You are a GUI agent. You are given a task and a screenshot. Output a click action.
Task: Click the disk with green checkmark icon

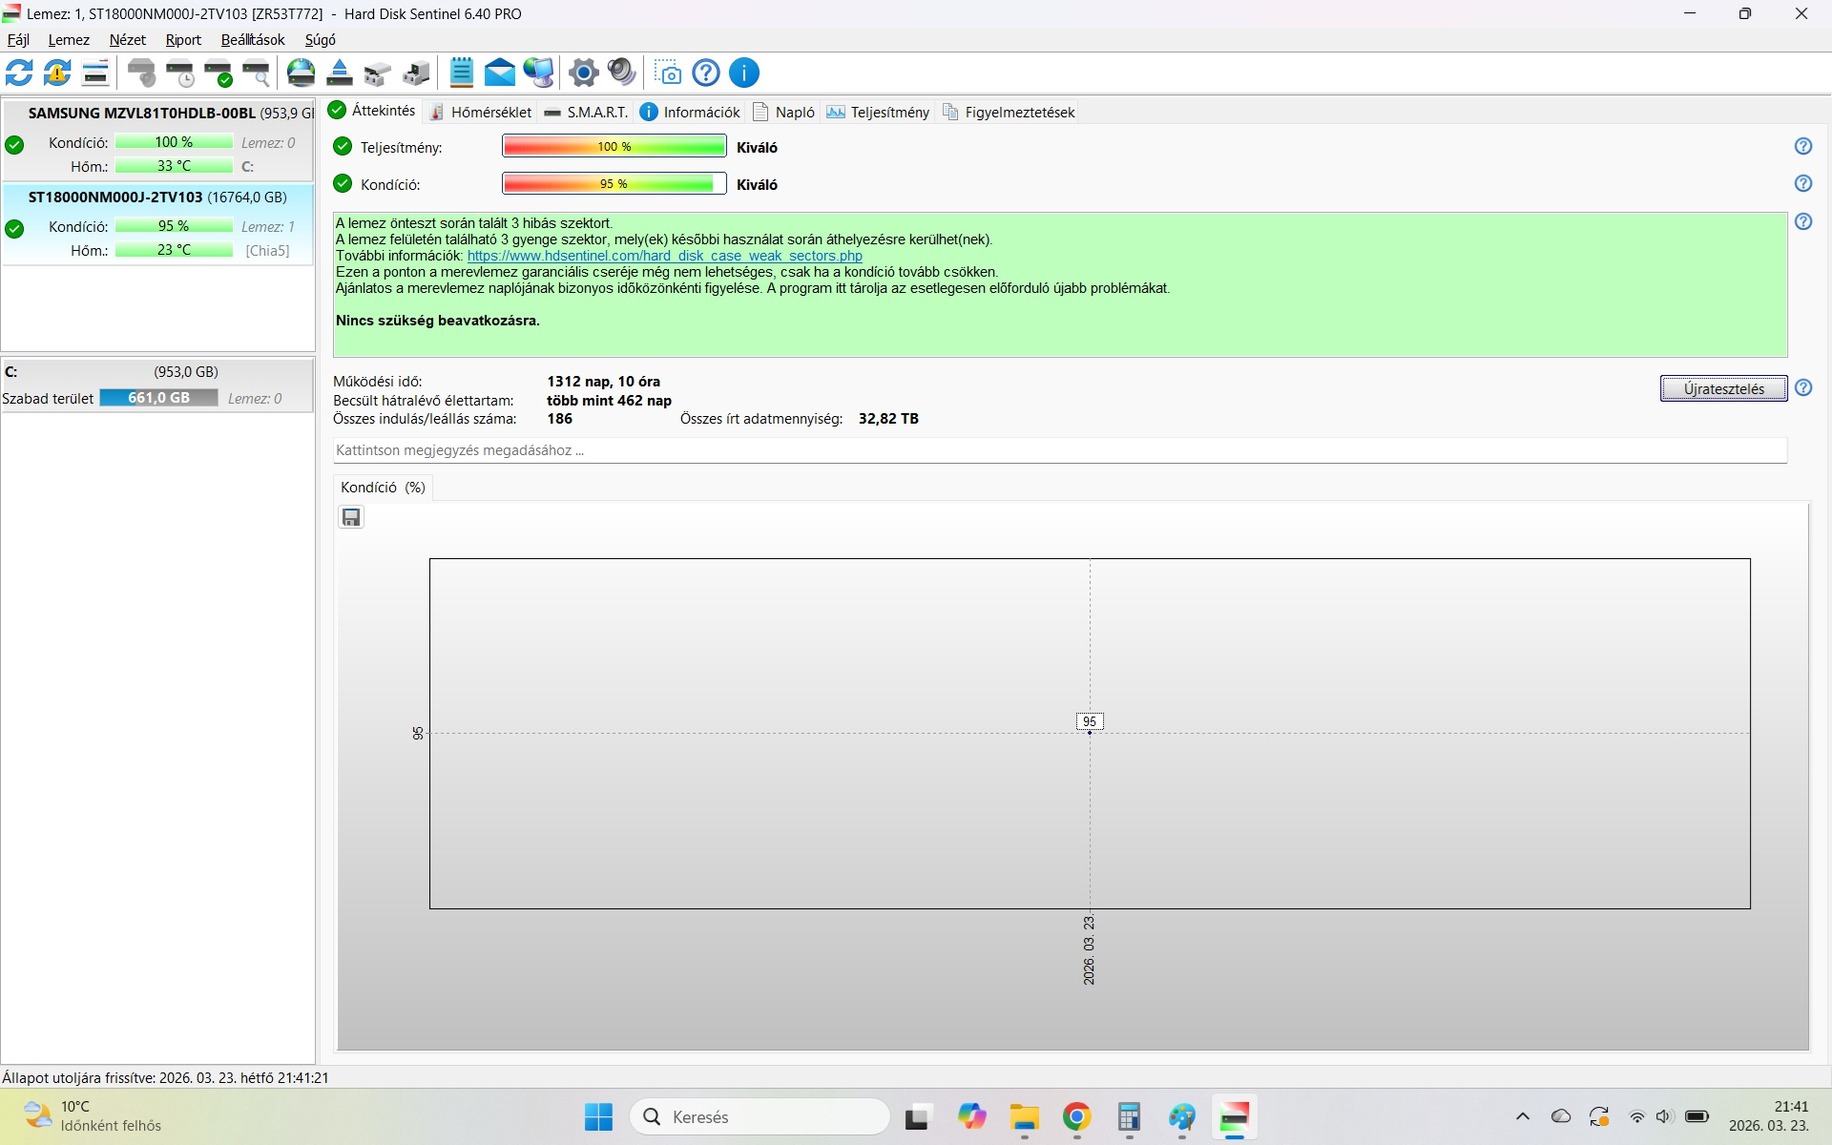[218, 73]
